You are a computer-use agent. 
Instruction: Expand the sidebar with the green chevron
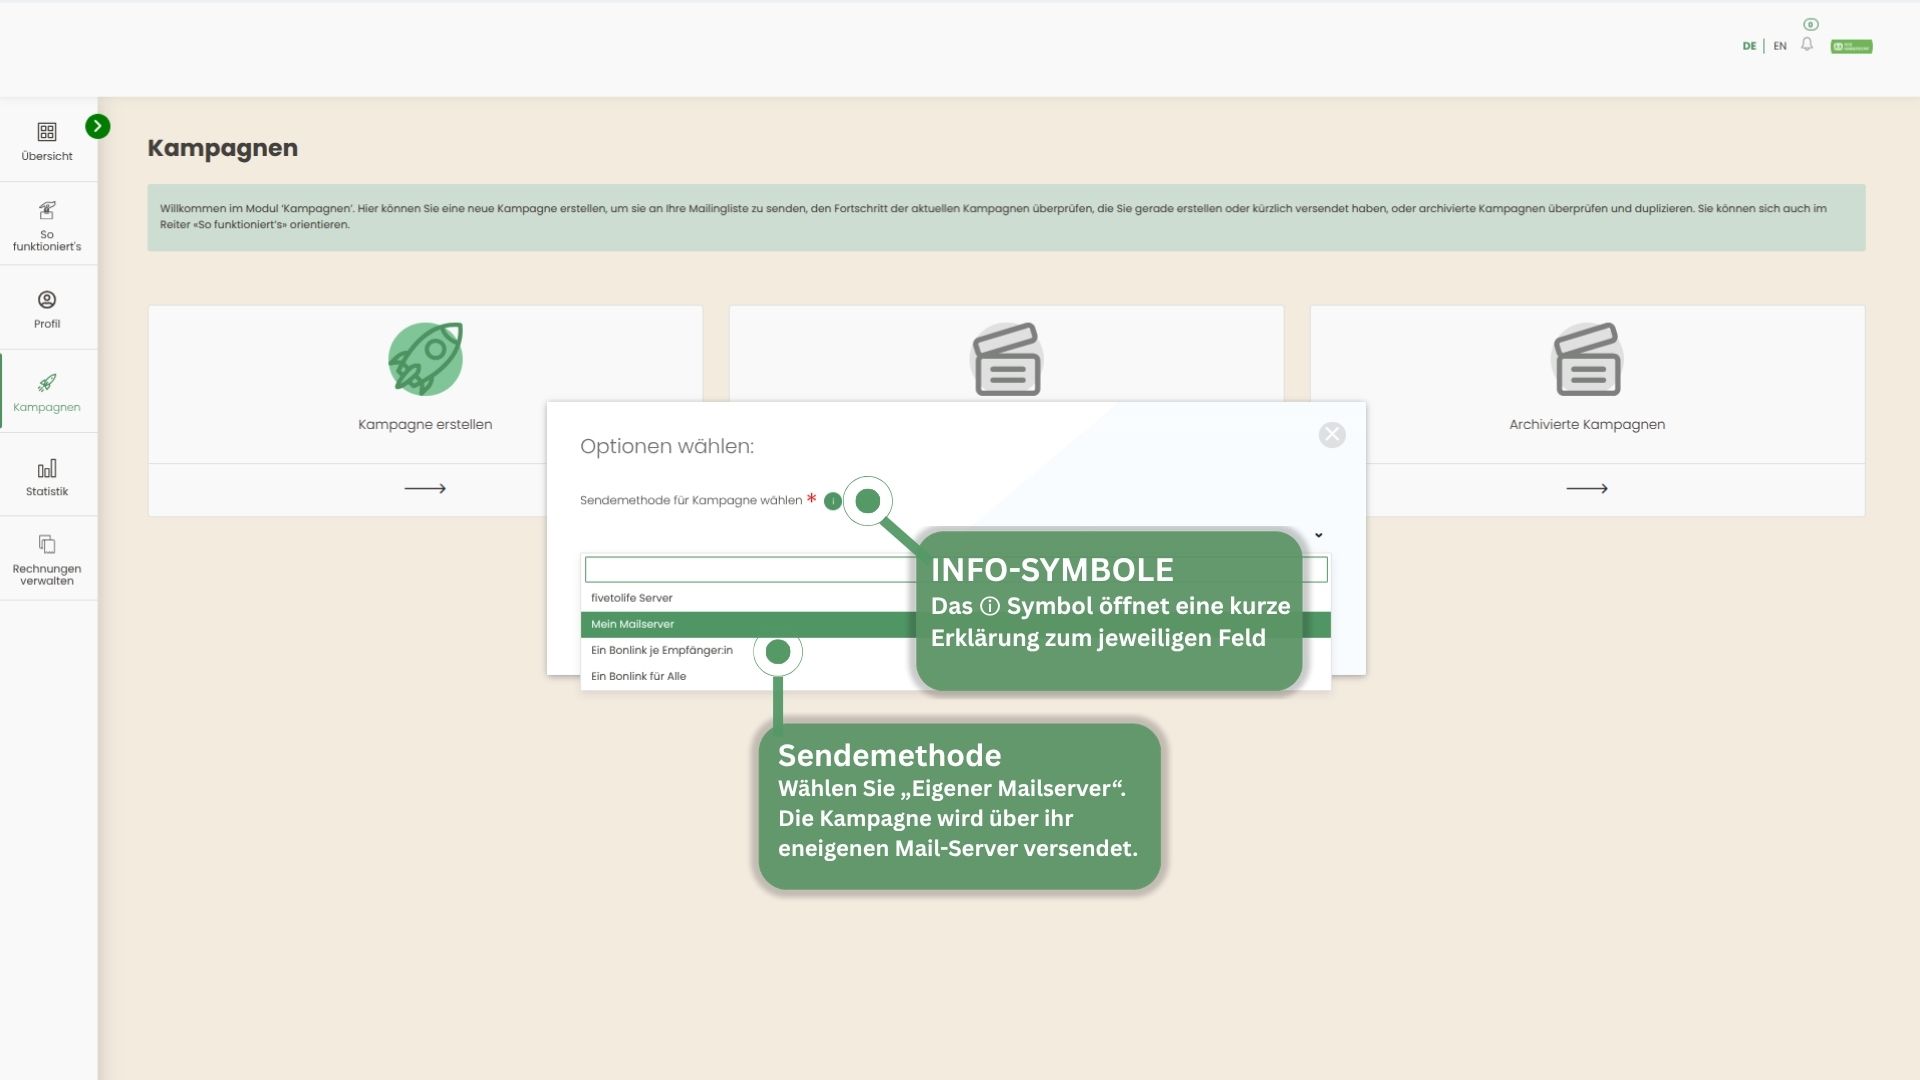(x=98, y=126)
